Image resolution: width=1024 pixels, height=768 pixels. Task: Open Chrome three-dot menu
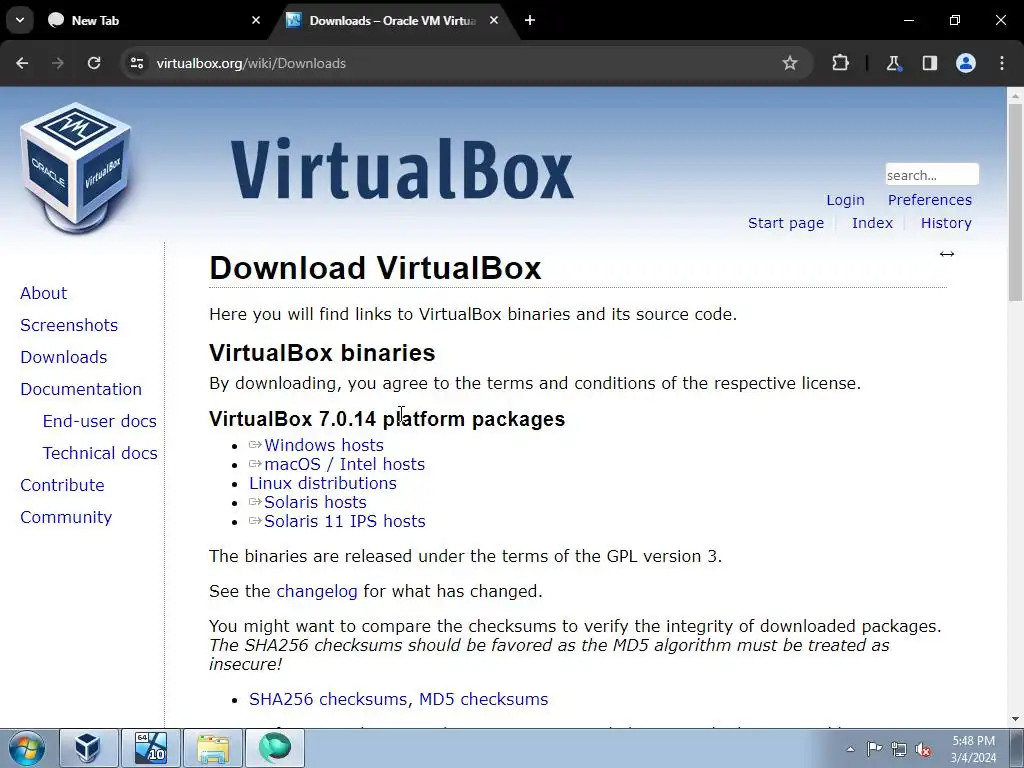(x=1002, y=63)
